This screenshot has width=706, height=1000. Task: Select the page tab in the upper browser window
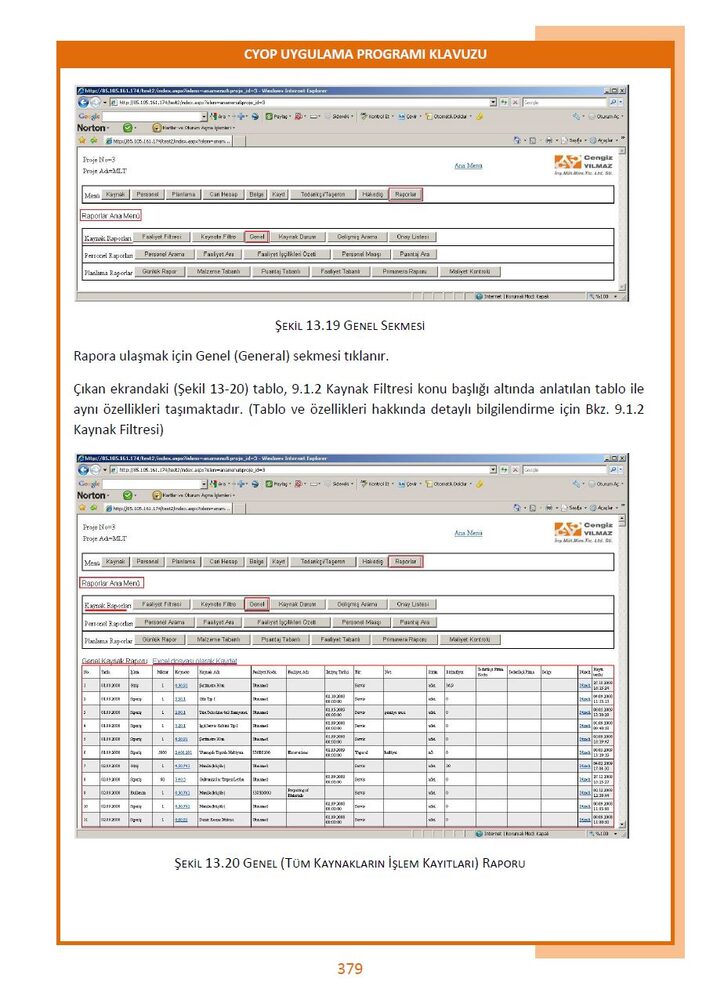coord(168,140)
